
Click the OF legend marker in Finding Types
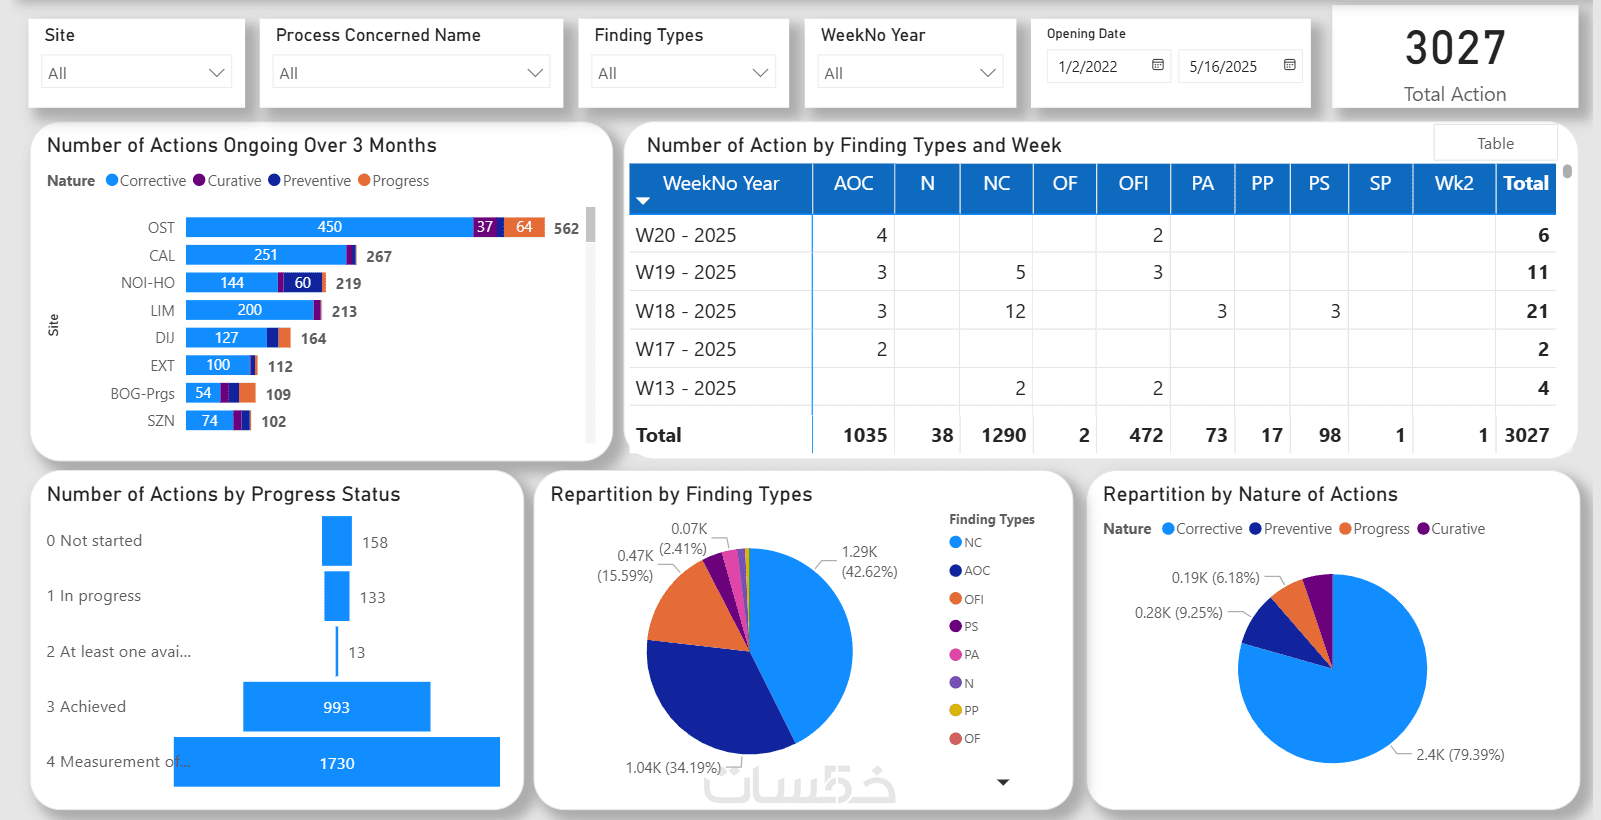pyautogui.click(x=955, y=738)
